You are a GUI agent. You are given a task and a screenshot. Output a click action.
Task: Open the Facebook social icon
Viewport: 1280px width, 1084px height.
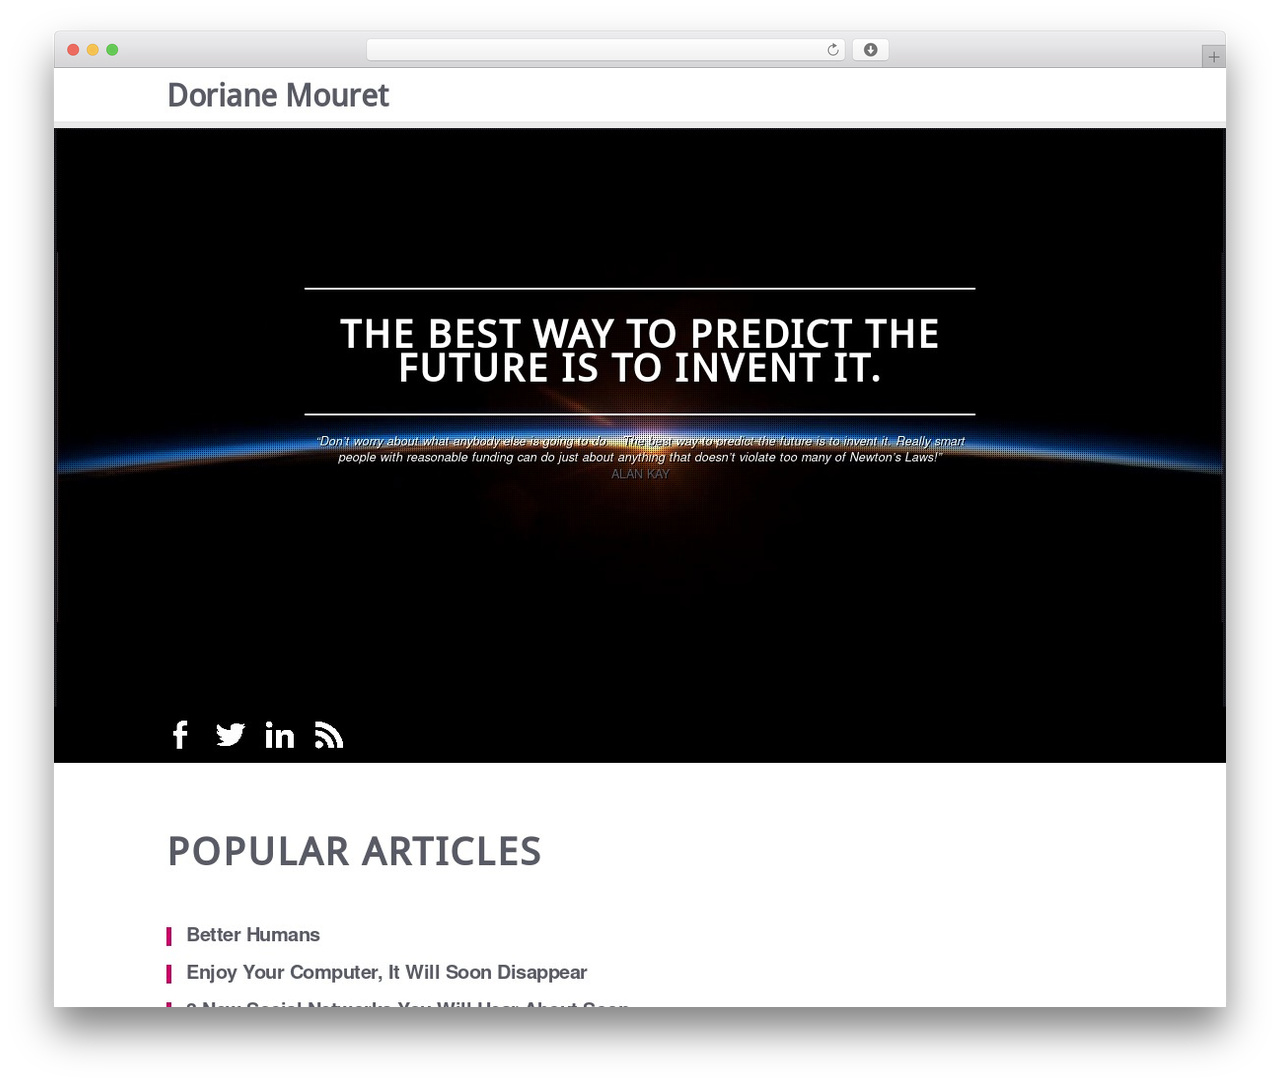pyautogui.click(x=180, y=735)
